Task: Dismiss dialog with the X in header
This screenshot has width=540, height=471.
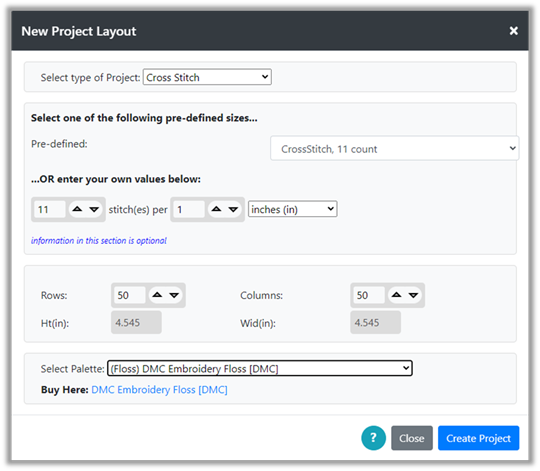Action: click(513, 31)
